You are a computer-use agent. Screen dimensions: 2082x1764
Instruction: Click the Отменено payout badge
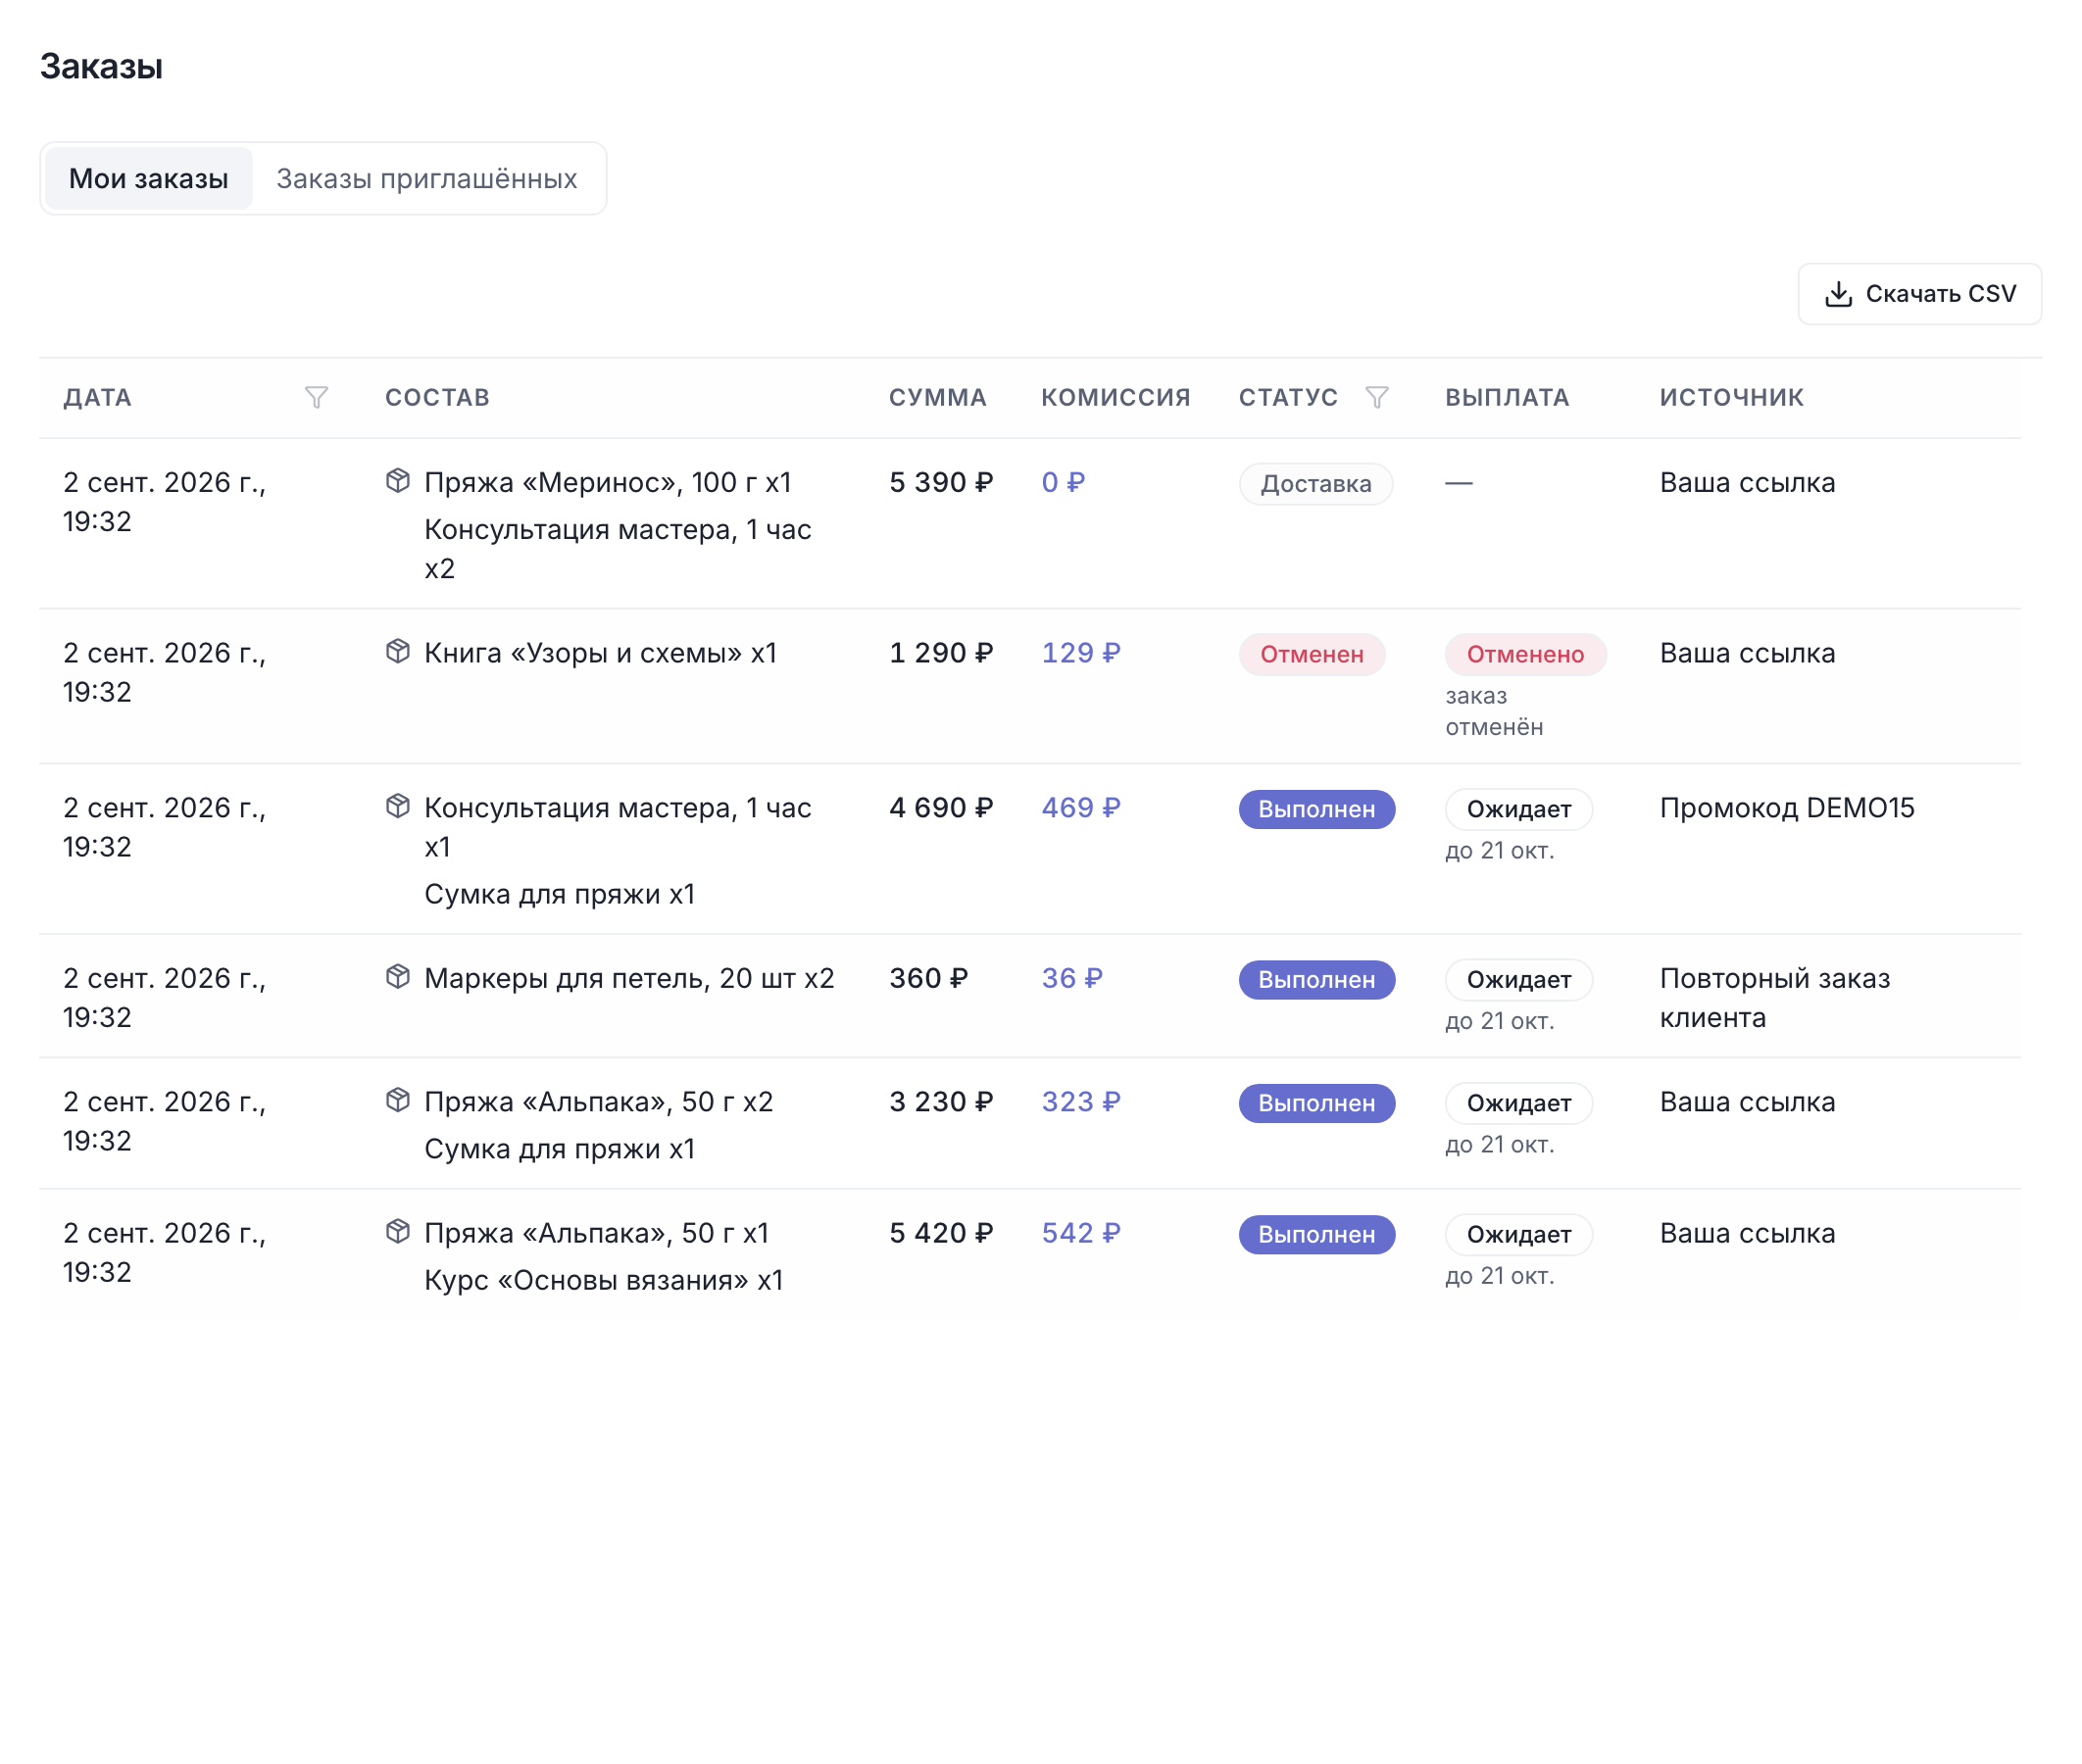(x=1525, y=655)
